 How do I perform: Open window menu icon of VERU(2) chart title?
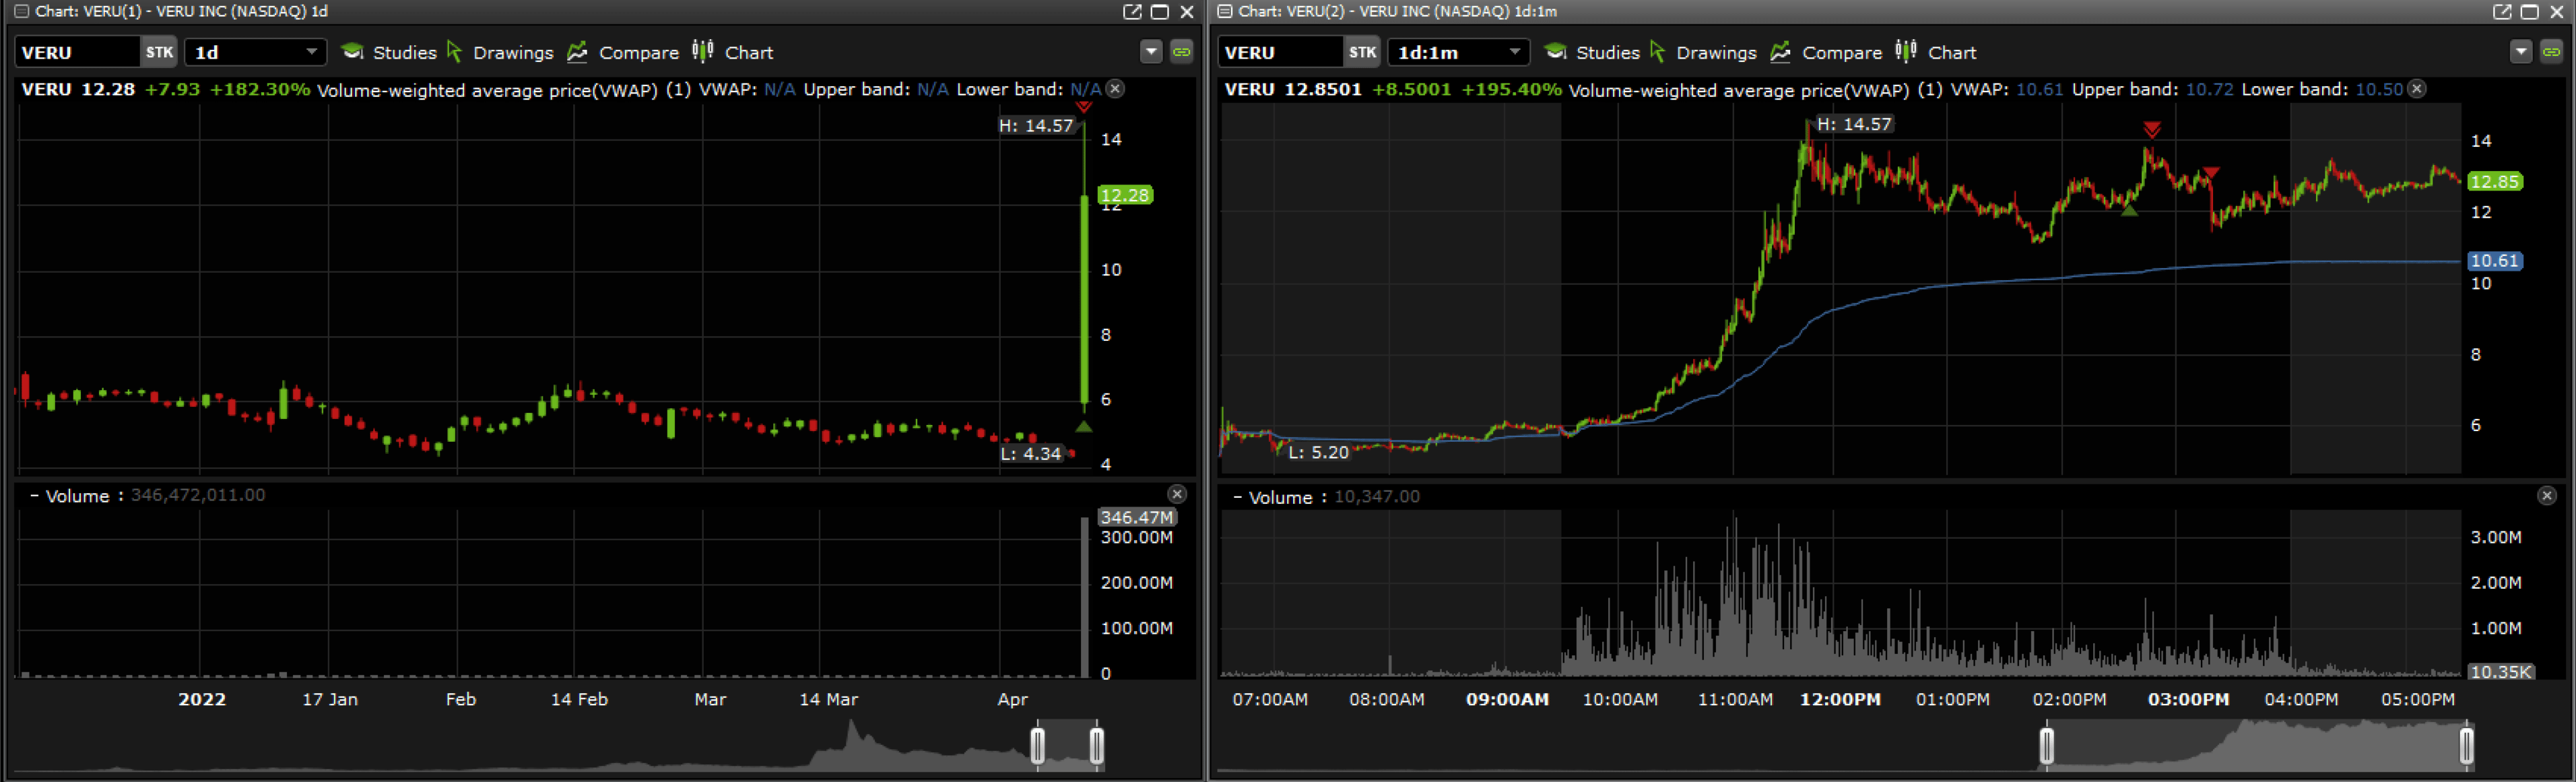pos(1224,11)
